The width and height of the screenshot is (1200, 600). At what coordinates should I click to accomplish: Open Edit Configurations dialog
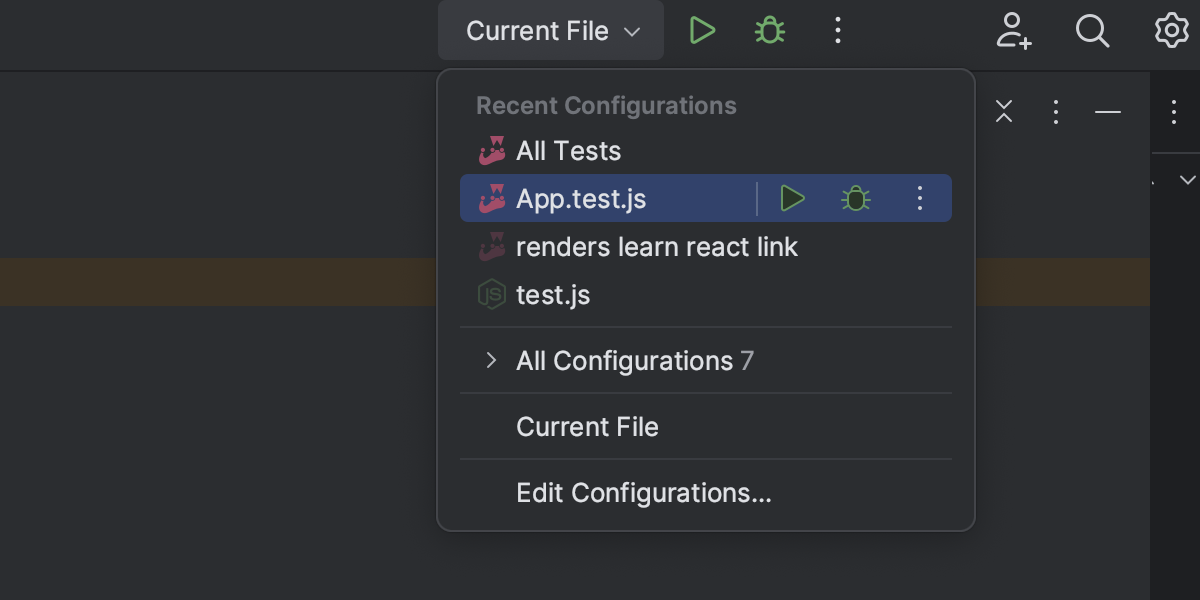tap(644, 493)
